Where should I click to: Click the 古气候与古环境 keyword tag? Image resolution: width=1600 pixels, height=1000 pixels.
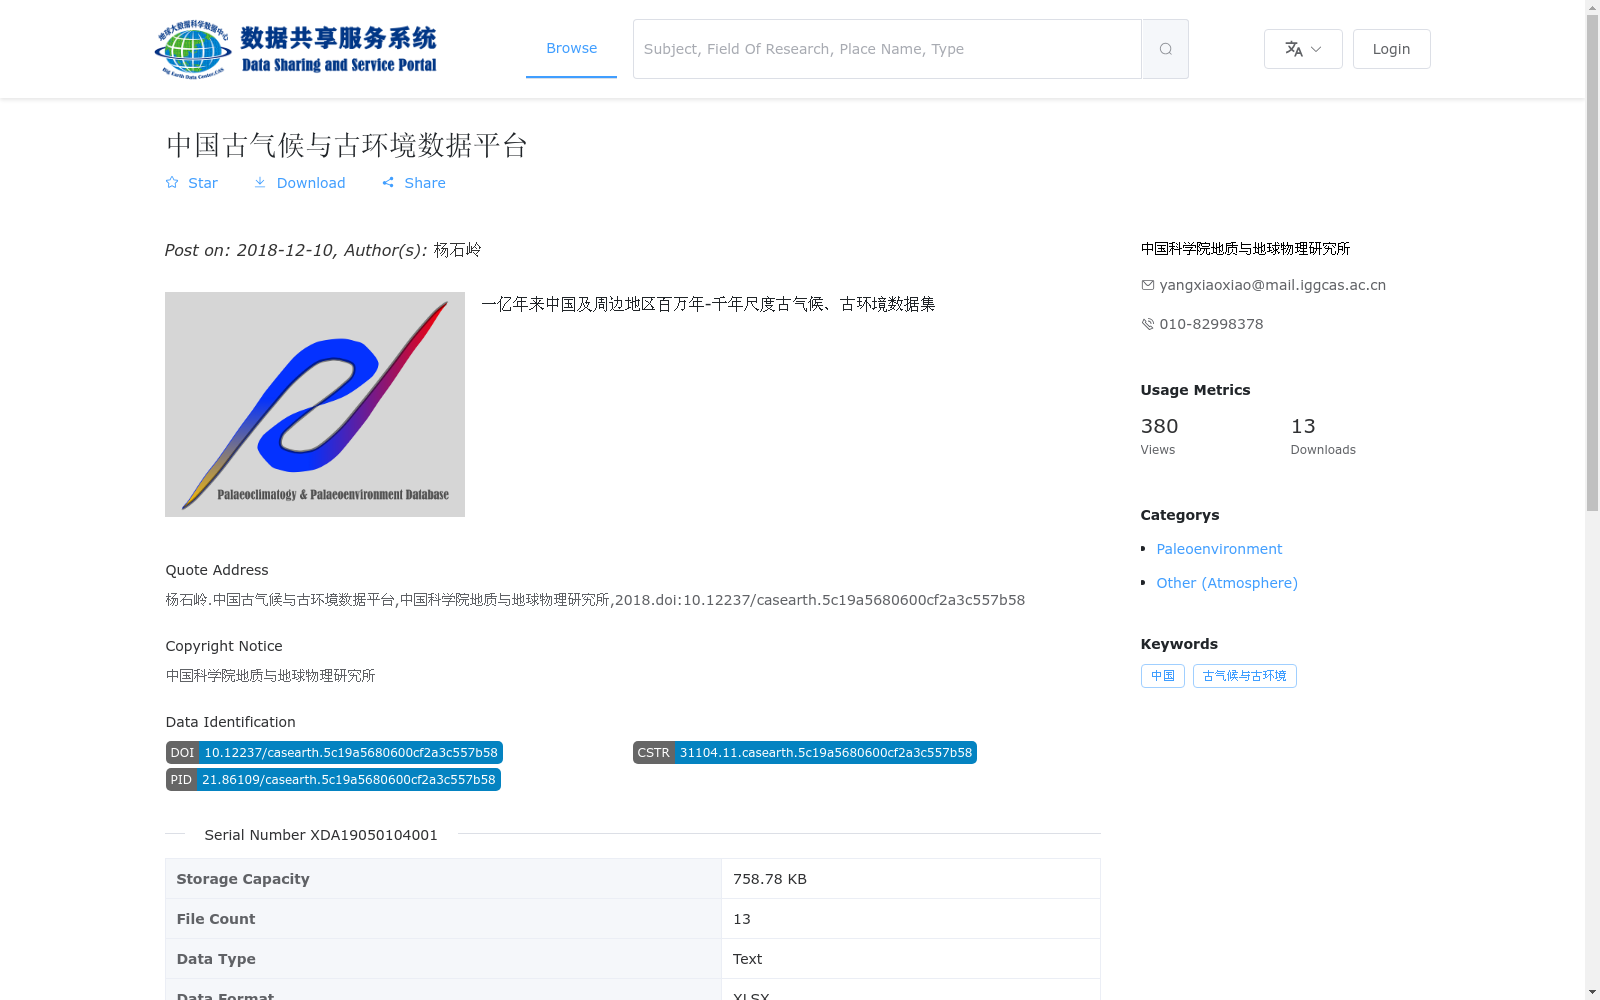1245,676
